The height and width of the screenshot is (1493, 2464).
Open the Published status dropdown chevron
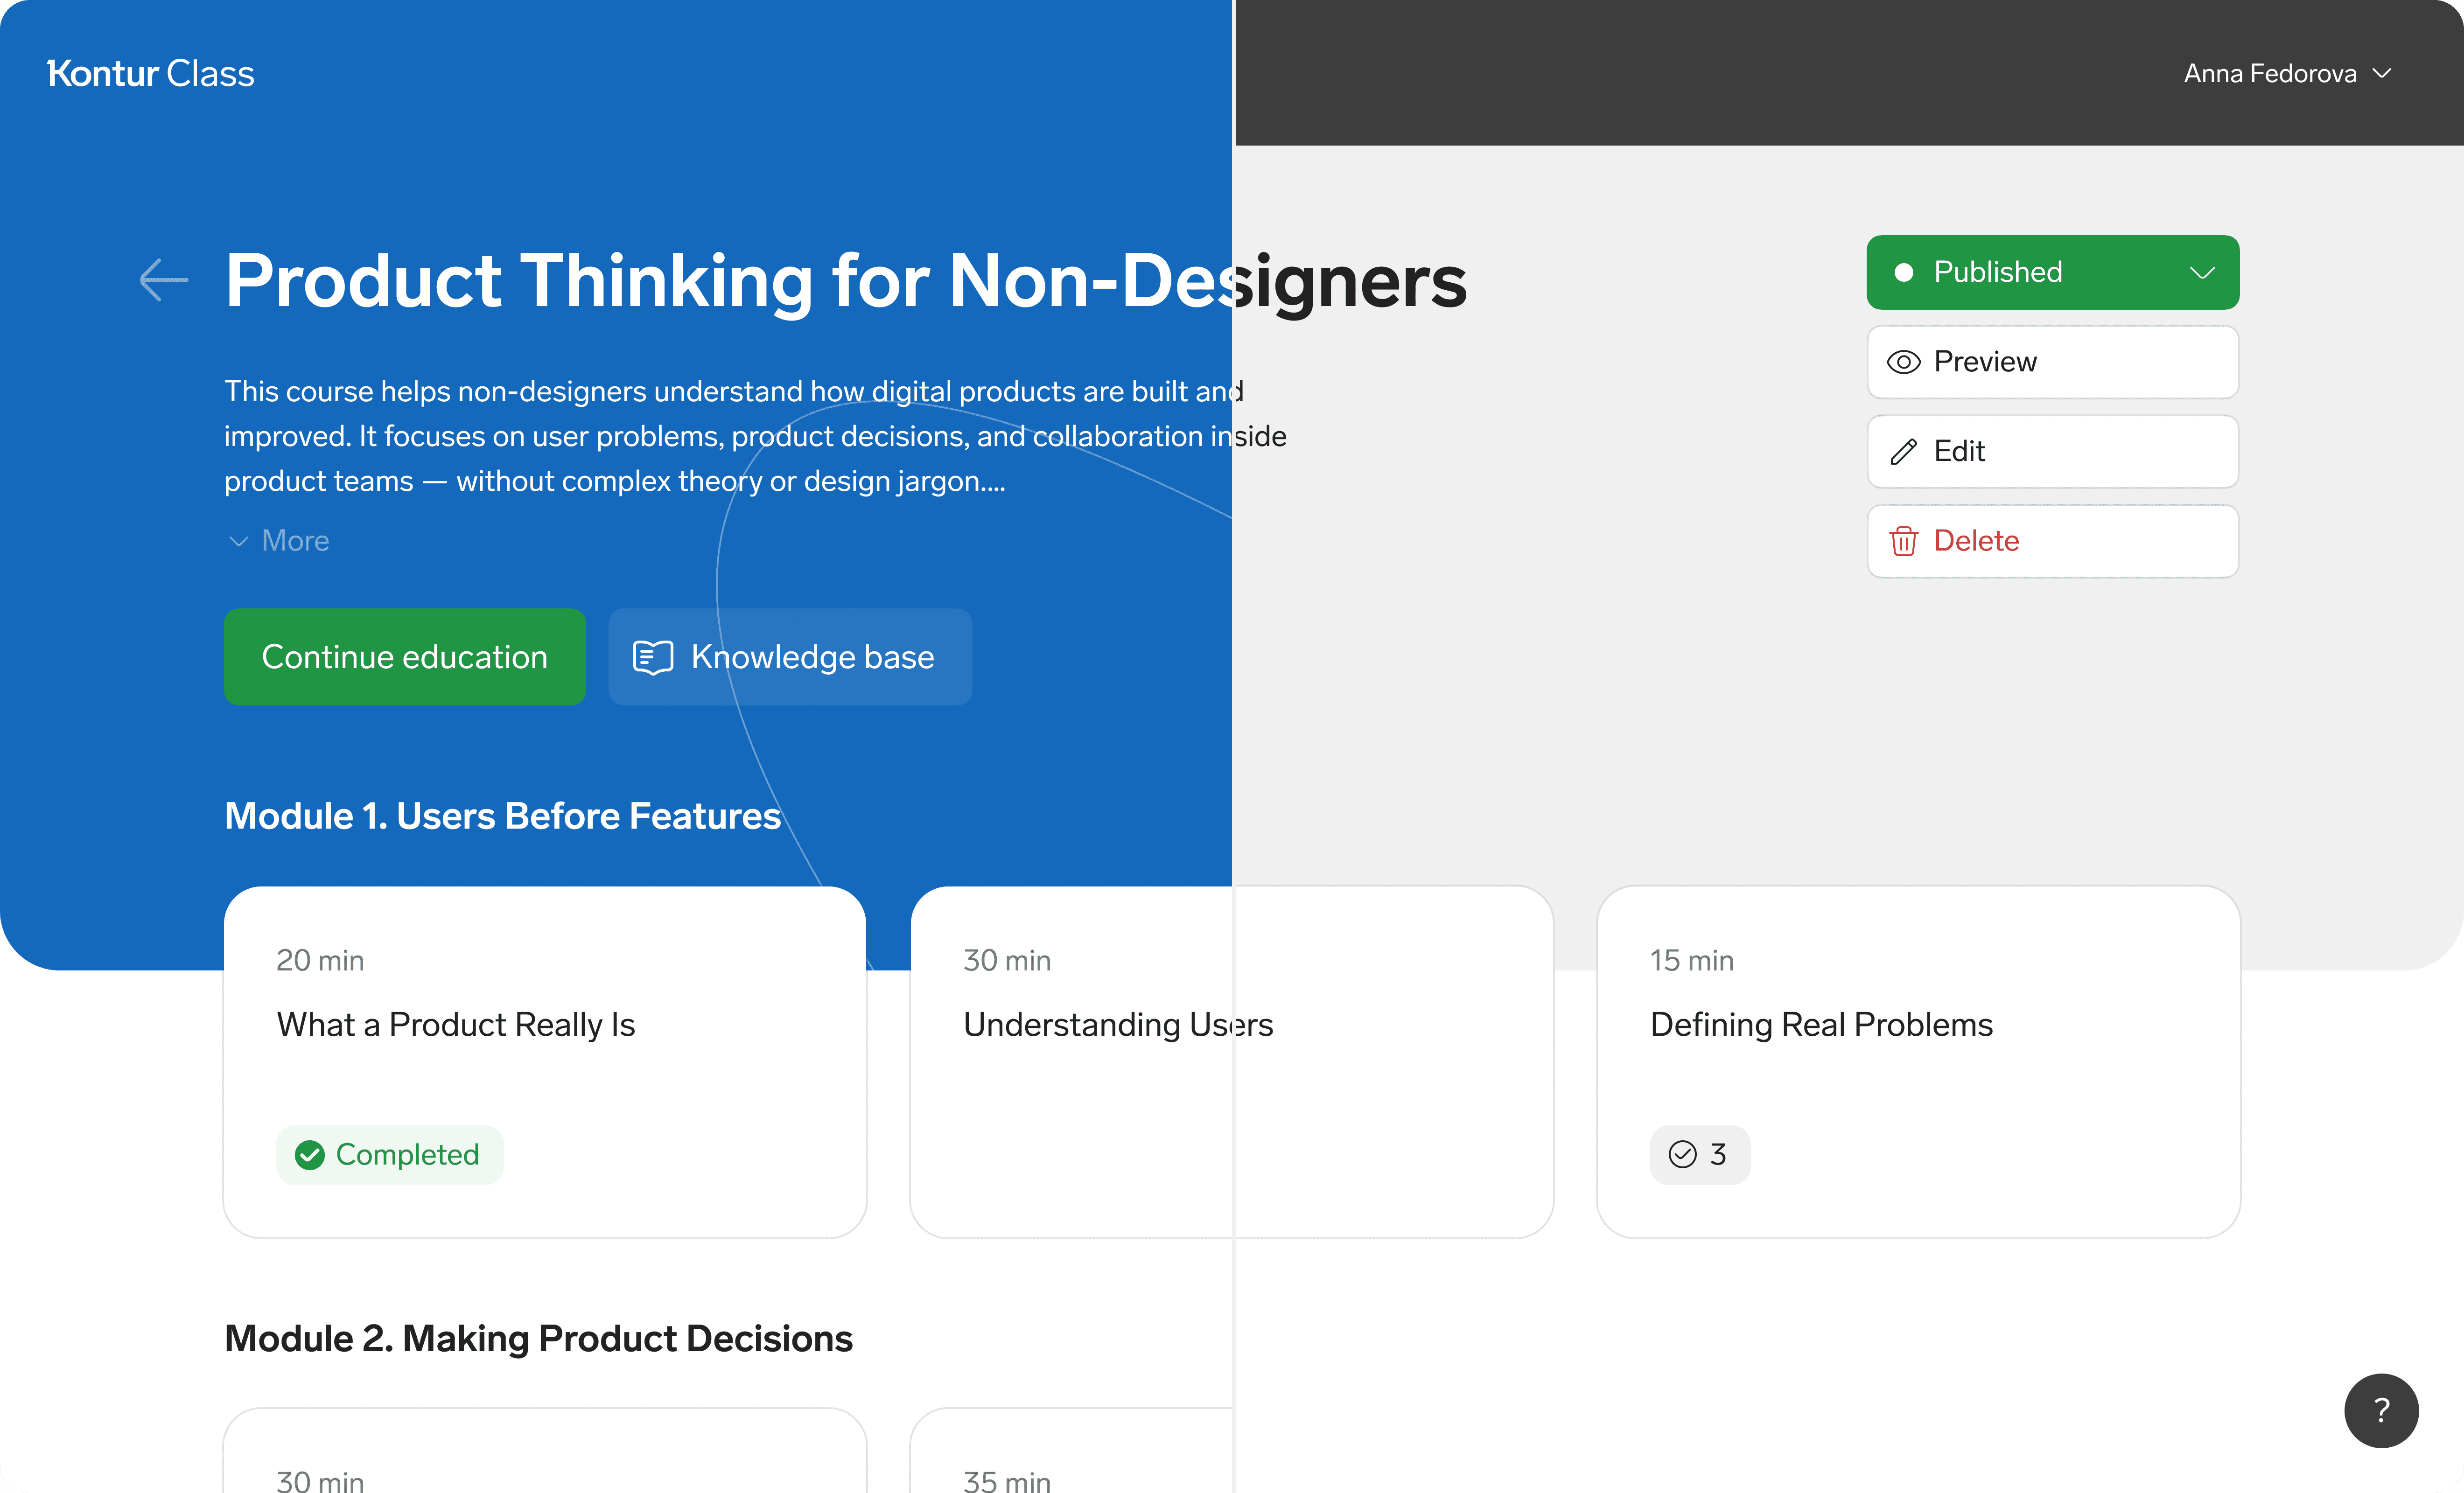coord(2202,272)
